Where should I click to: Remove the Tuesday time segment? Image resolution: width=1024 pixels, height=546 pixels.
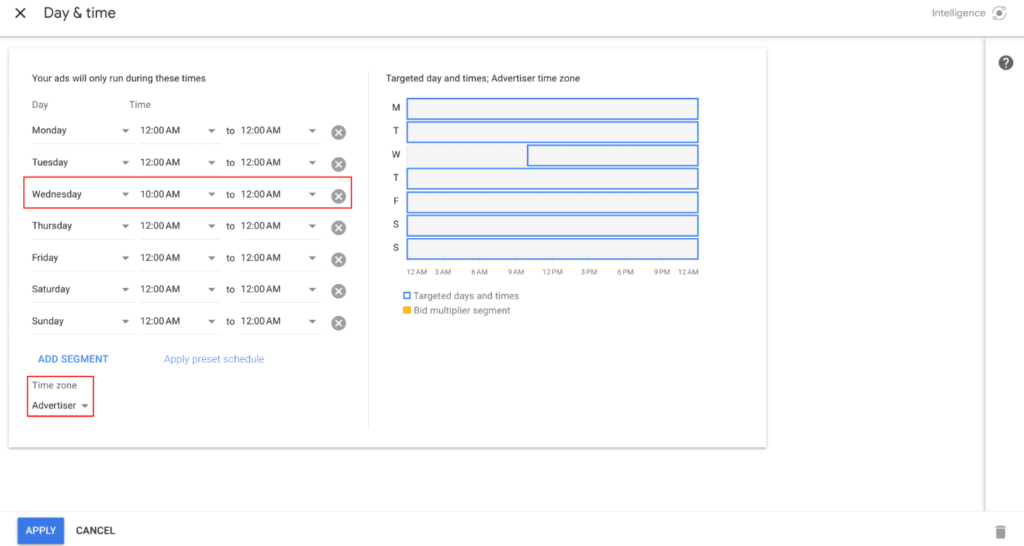338,164
